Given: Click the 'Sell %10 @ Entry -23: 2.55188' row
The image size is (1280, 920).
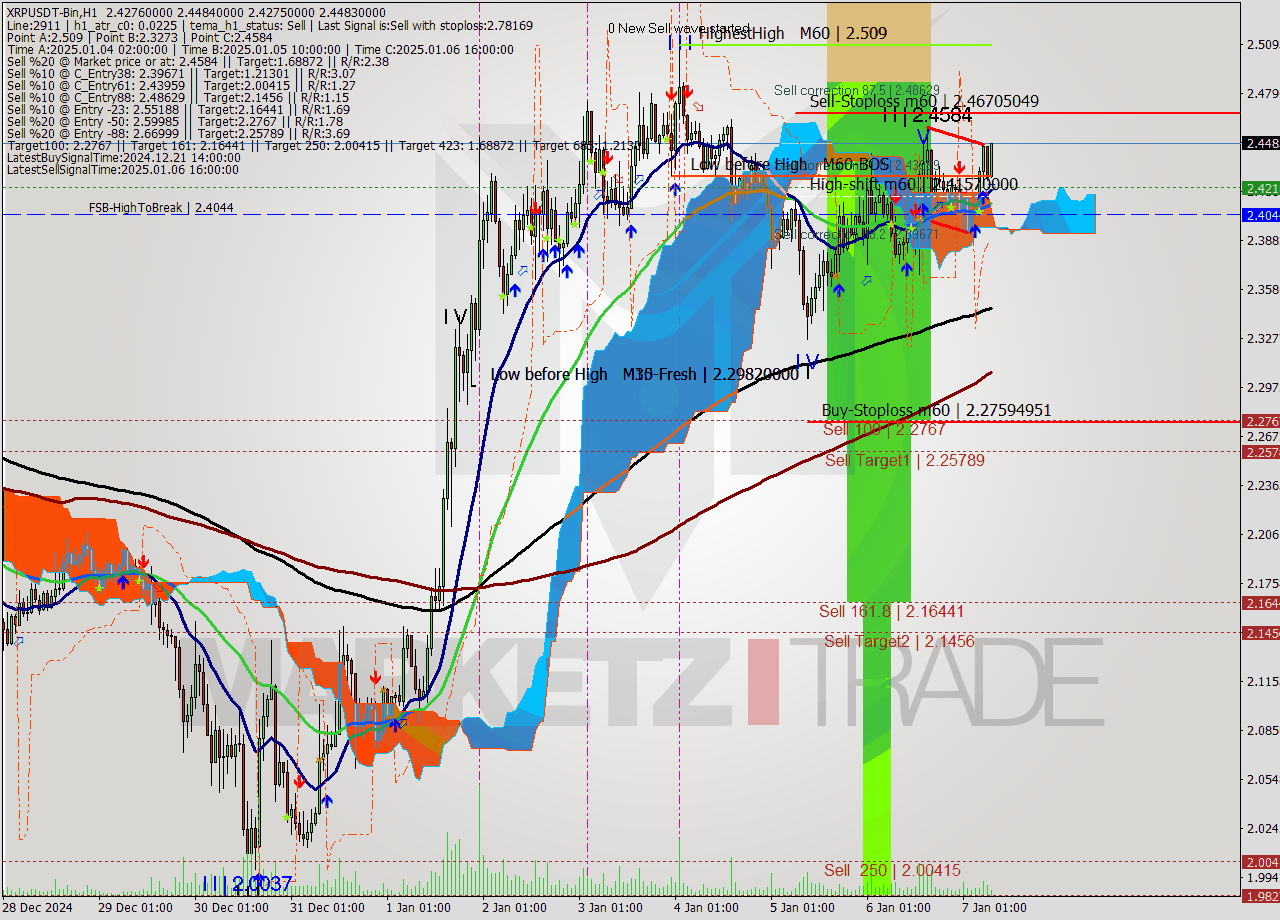Looking at the screenshot, I should pos(177,109).
